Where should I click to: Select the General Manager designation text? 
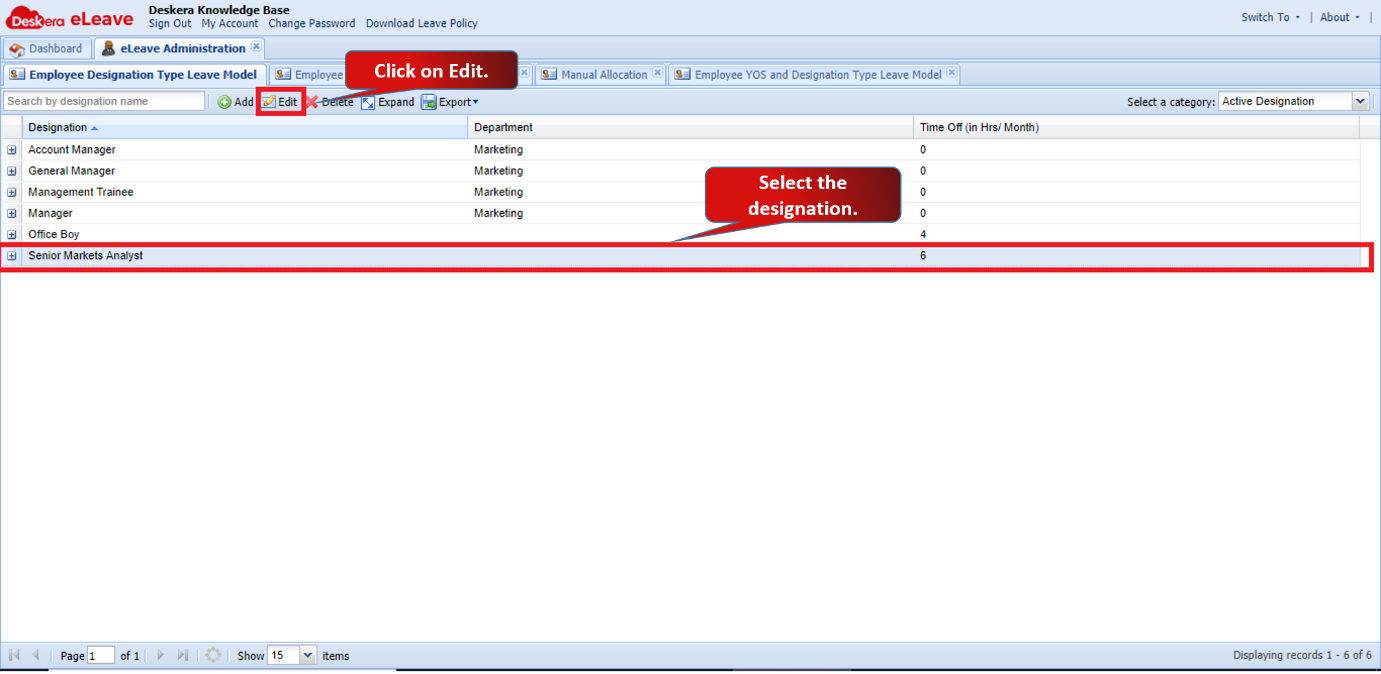(x=72, y=171)
